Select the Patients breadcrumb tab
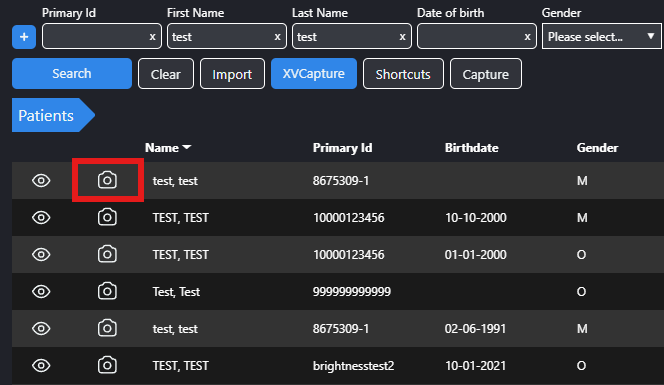This screenshot has width=664, height=385. [x=53, y=115]
